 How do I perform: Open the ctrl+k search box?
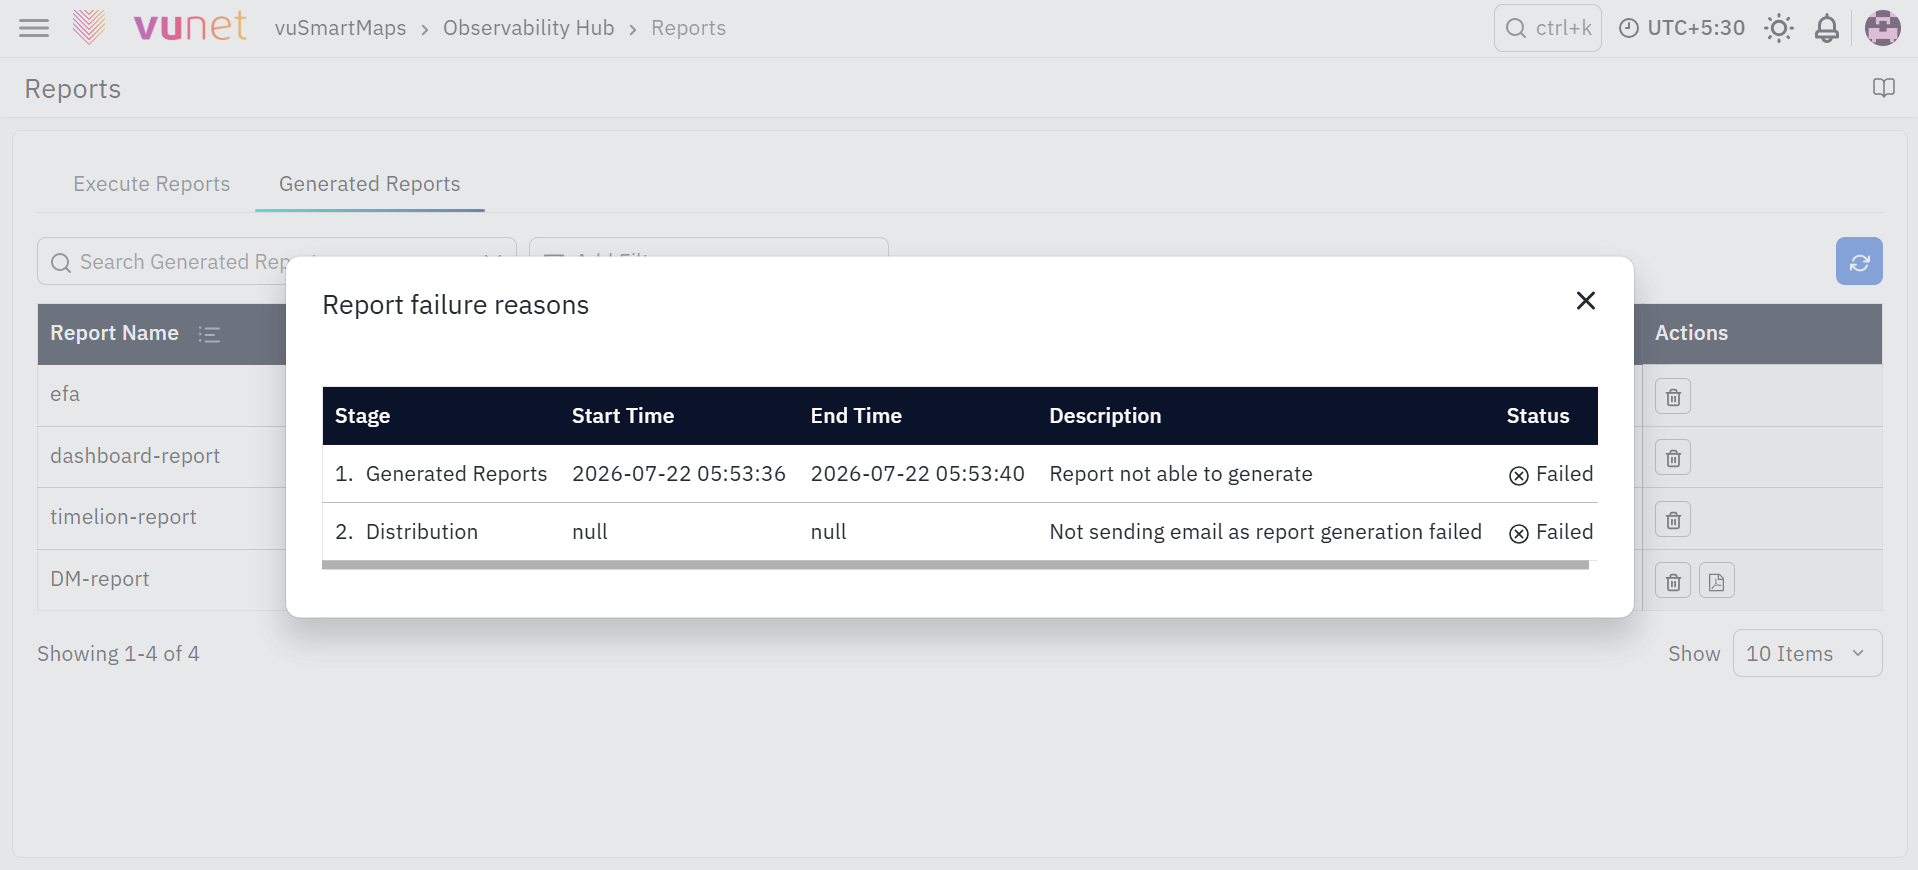click(1548, 28)
